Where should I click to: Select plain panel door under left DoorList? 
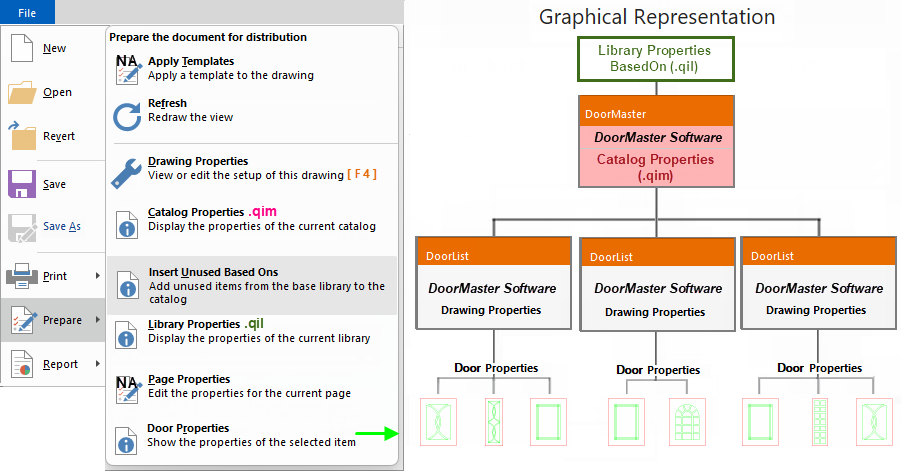(548, 422)
